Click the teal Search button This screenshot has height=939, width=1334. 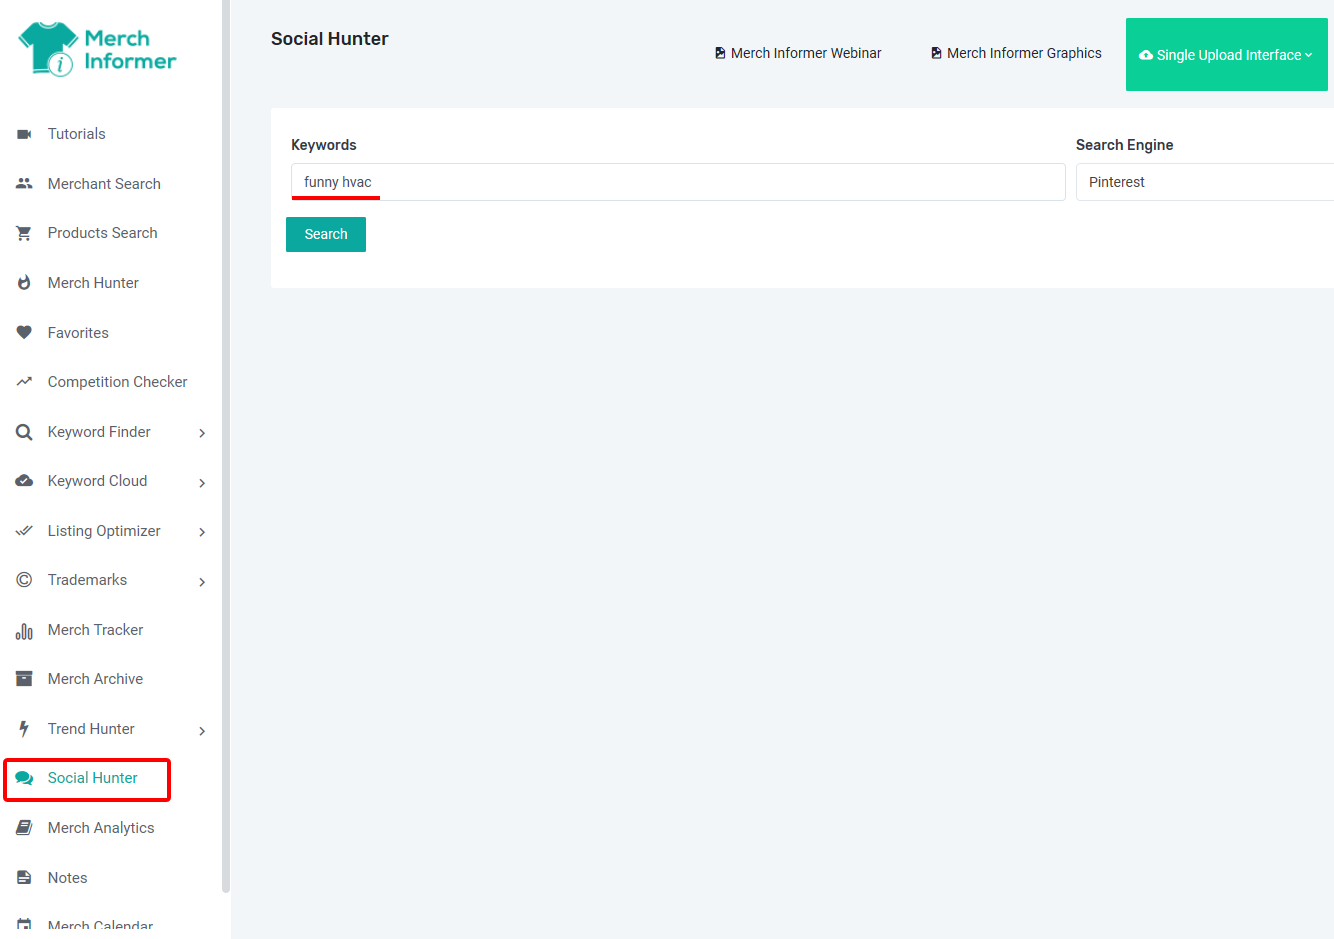pos(326,234)
